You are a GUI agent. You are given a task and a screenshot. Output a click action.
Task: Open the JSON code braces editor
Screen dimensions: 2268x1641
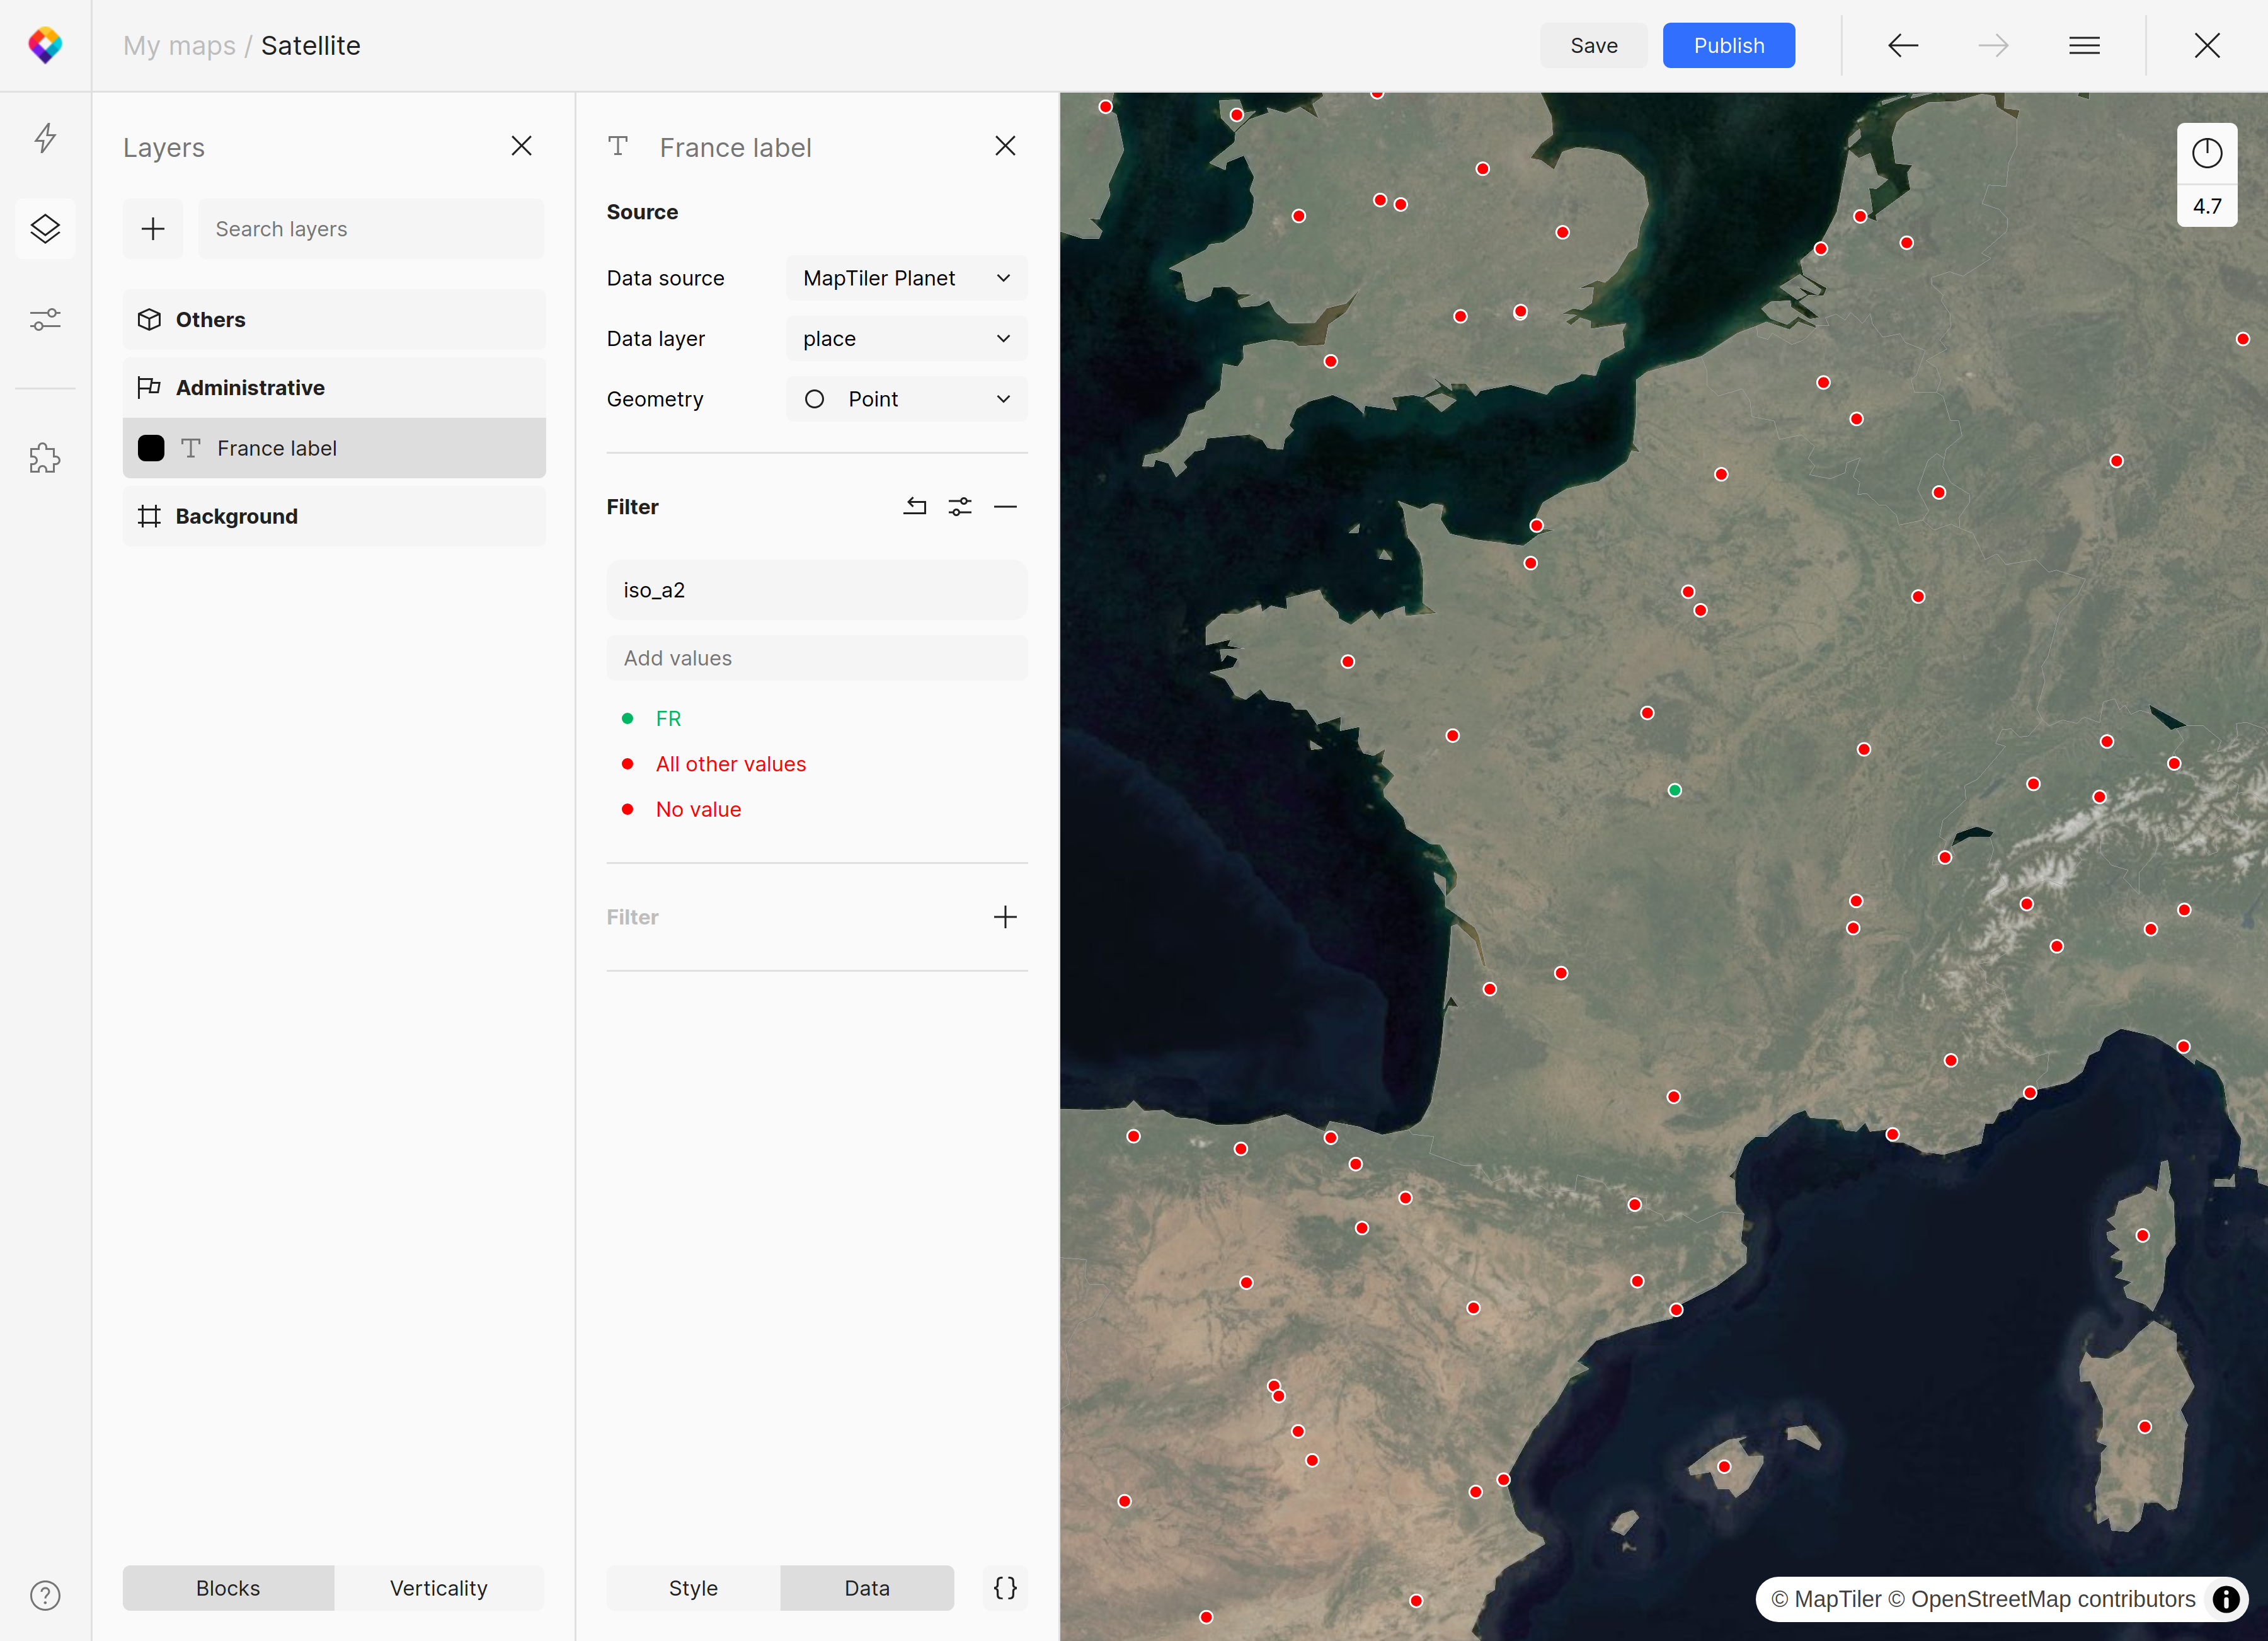point(1005,1587)
